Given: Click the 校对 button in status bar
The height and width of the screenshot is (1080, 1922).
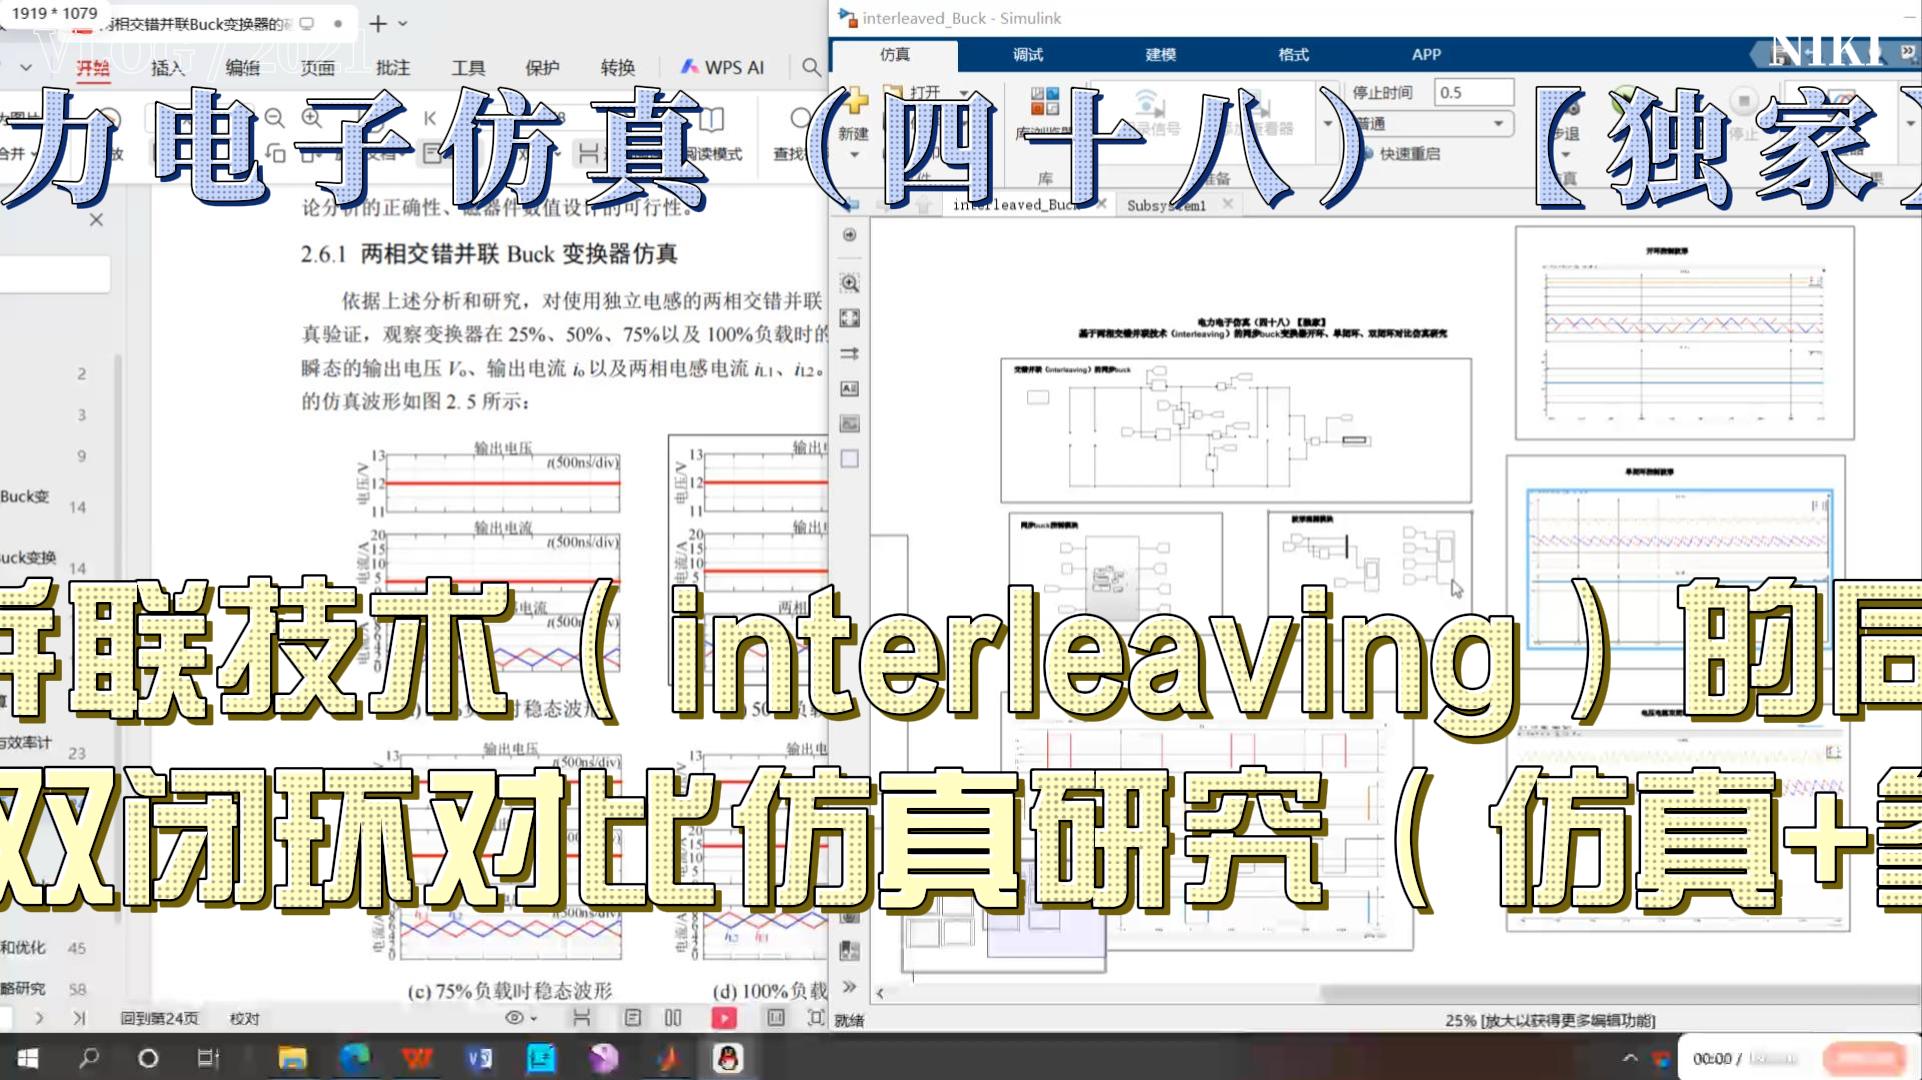Looking at the screenshot, I should click(x=244, y=1018).
